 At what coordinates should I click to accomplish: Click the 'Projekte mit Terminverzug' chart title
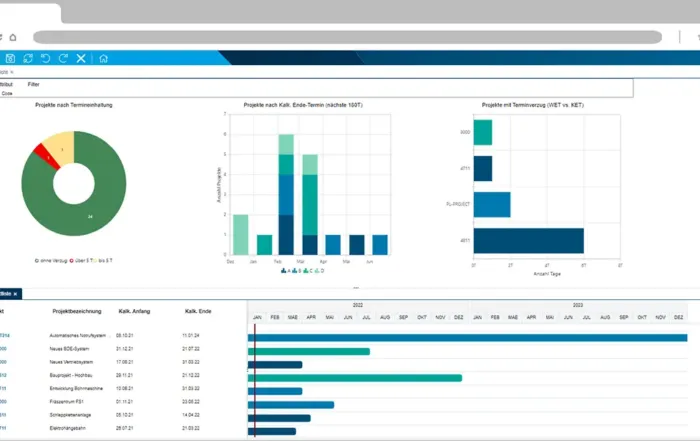[x=533, y=105]
